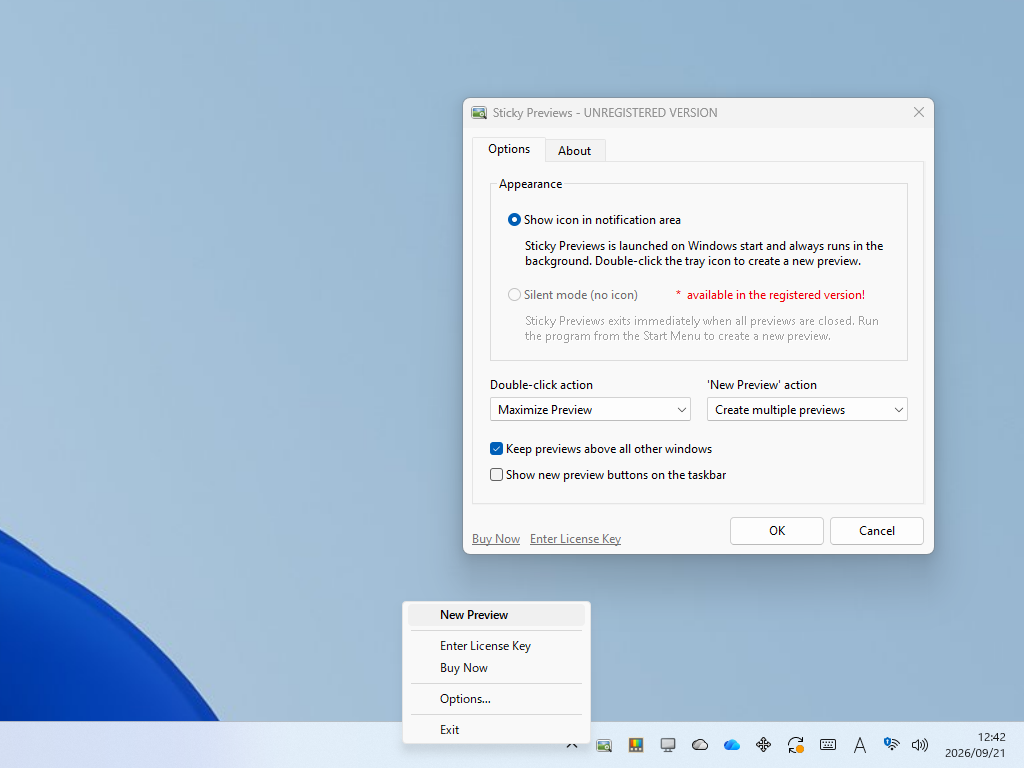
Task: Open the touch keyboard tray icon
Action: tap(827, 745)
